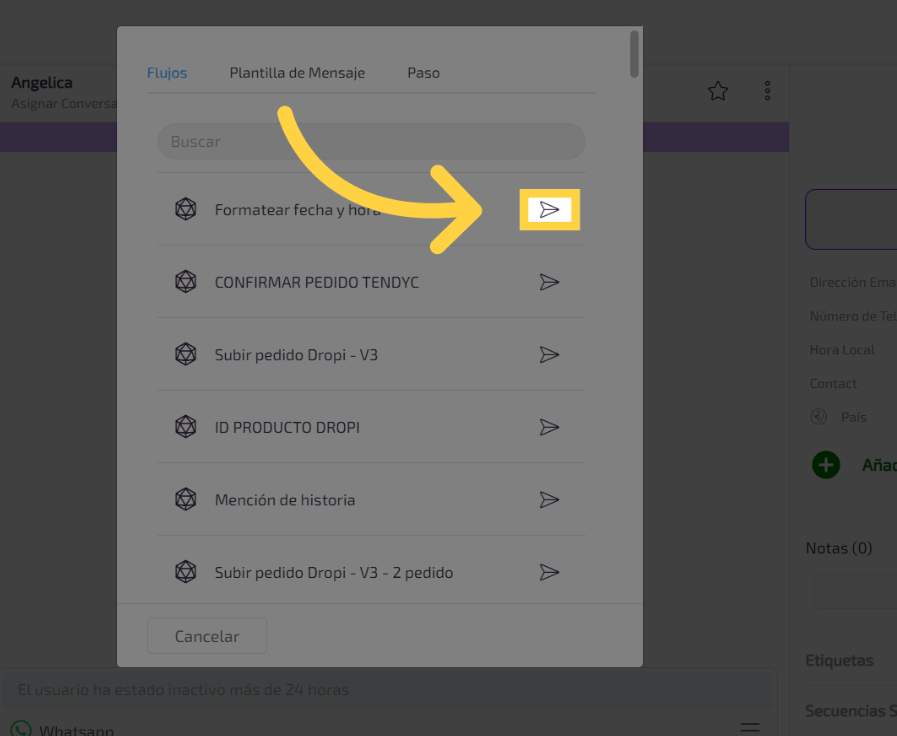Click flow icon beside CONFIRMAR PEDIDO TENDYC

(186, 282)
